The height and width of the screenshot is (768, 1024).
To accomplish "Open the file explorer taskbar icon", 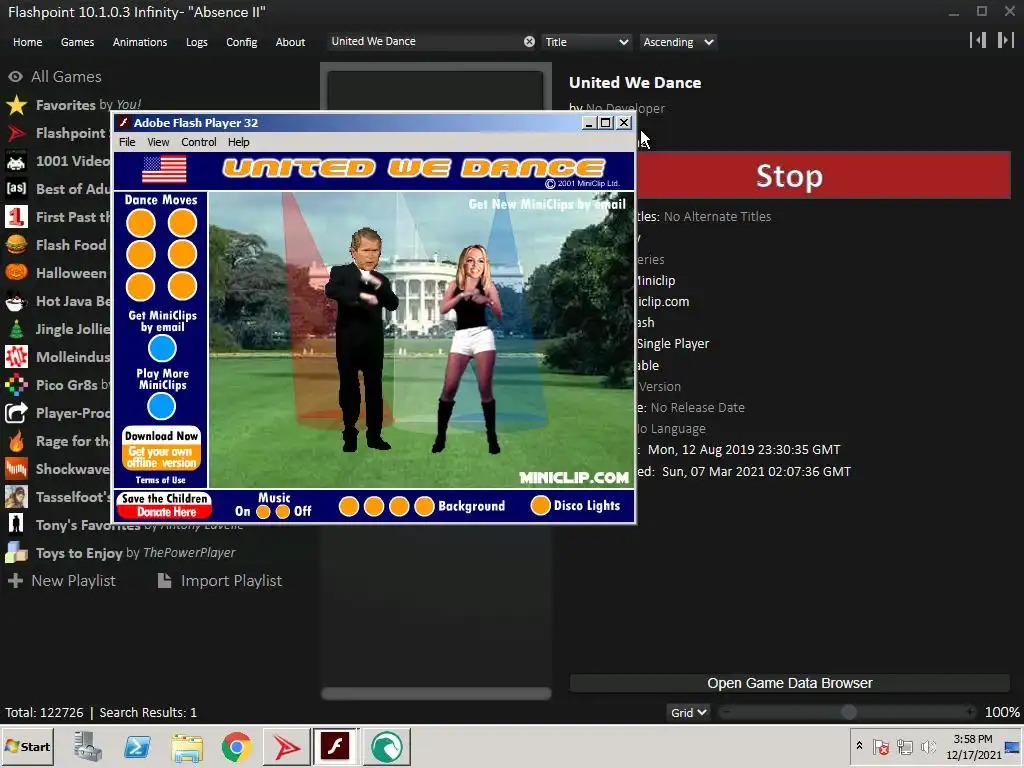I will tap(187, 746).
